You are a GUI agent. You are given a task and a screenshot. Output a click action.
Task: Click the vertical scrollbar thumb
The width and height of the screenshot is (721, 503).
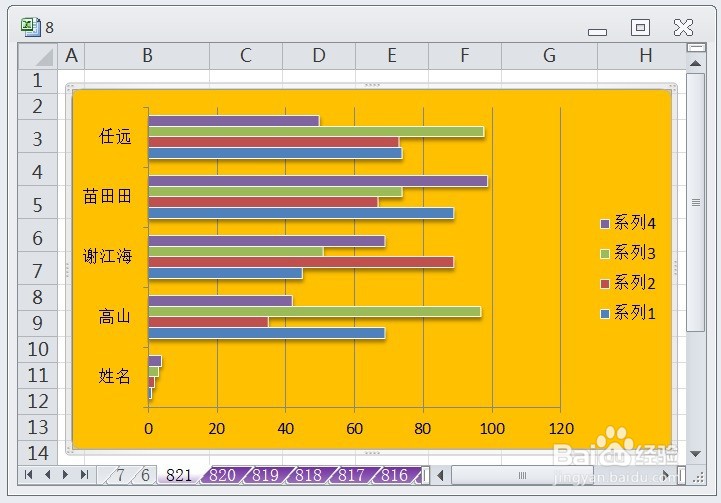click(x=696, y=202)
